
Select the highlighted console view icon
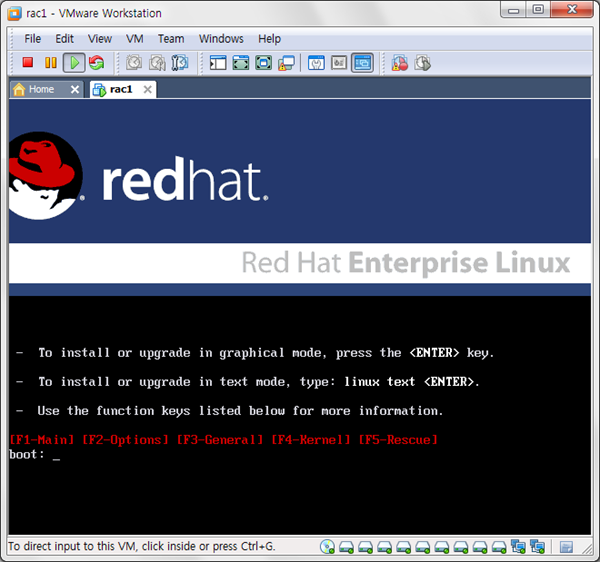[x=362, y=63]
